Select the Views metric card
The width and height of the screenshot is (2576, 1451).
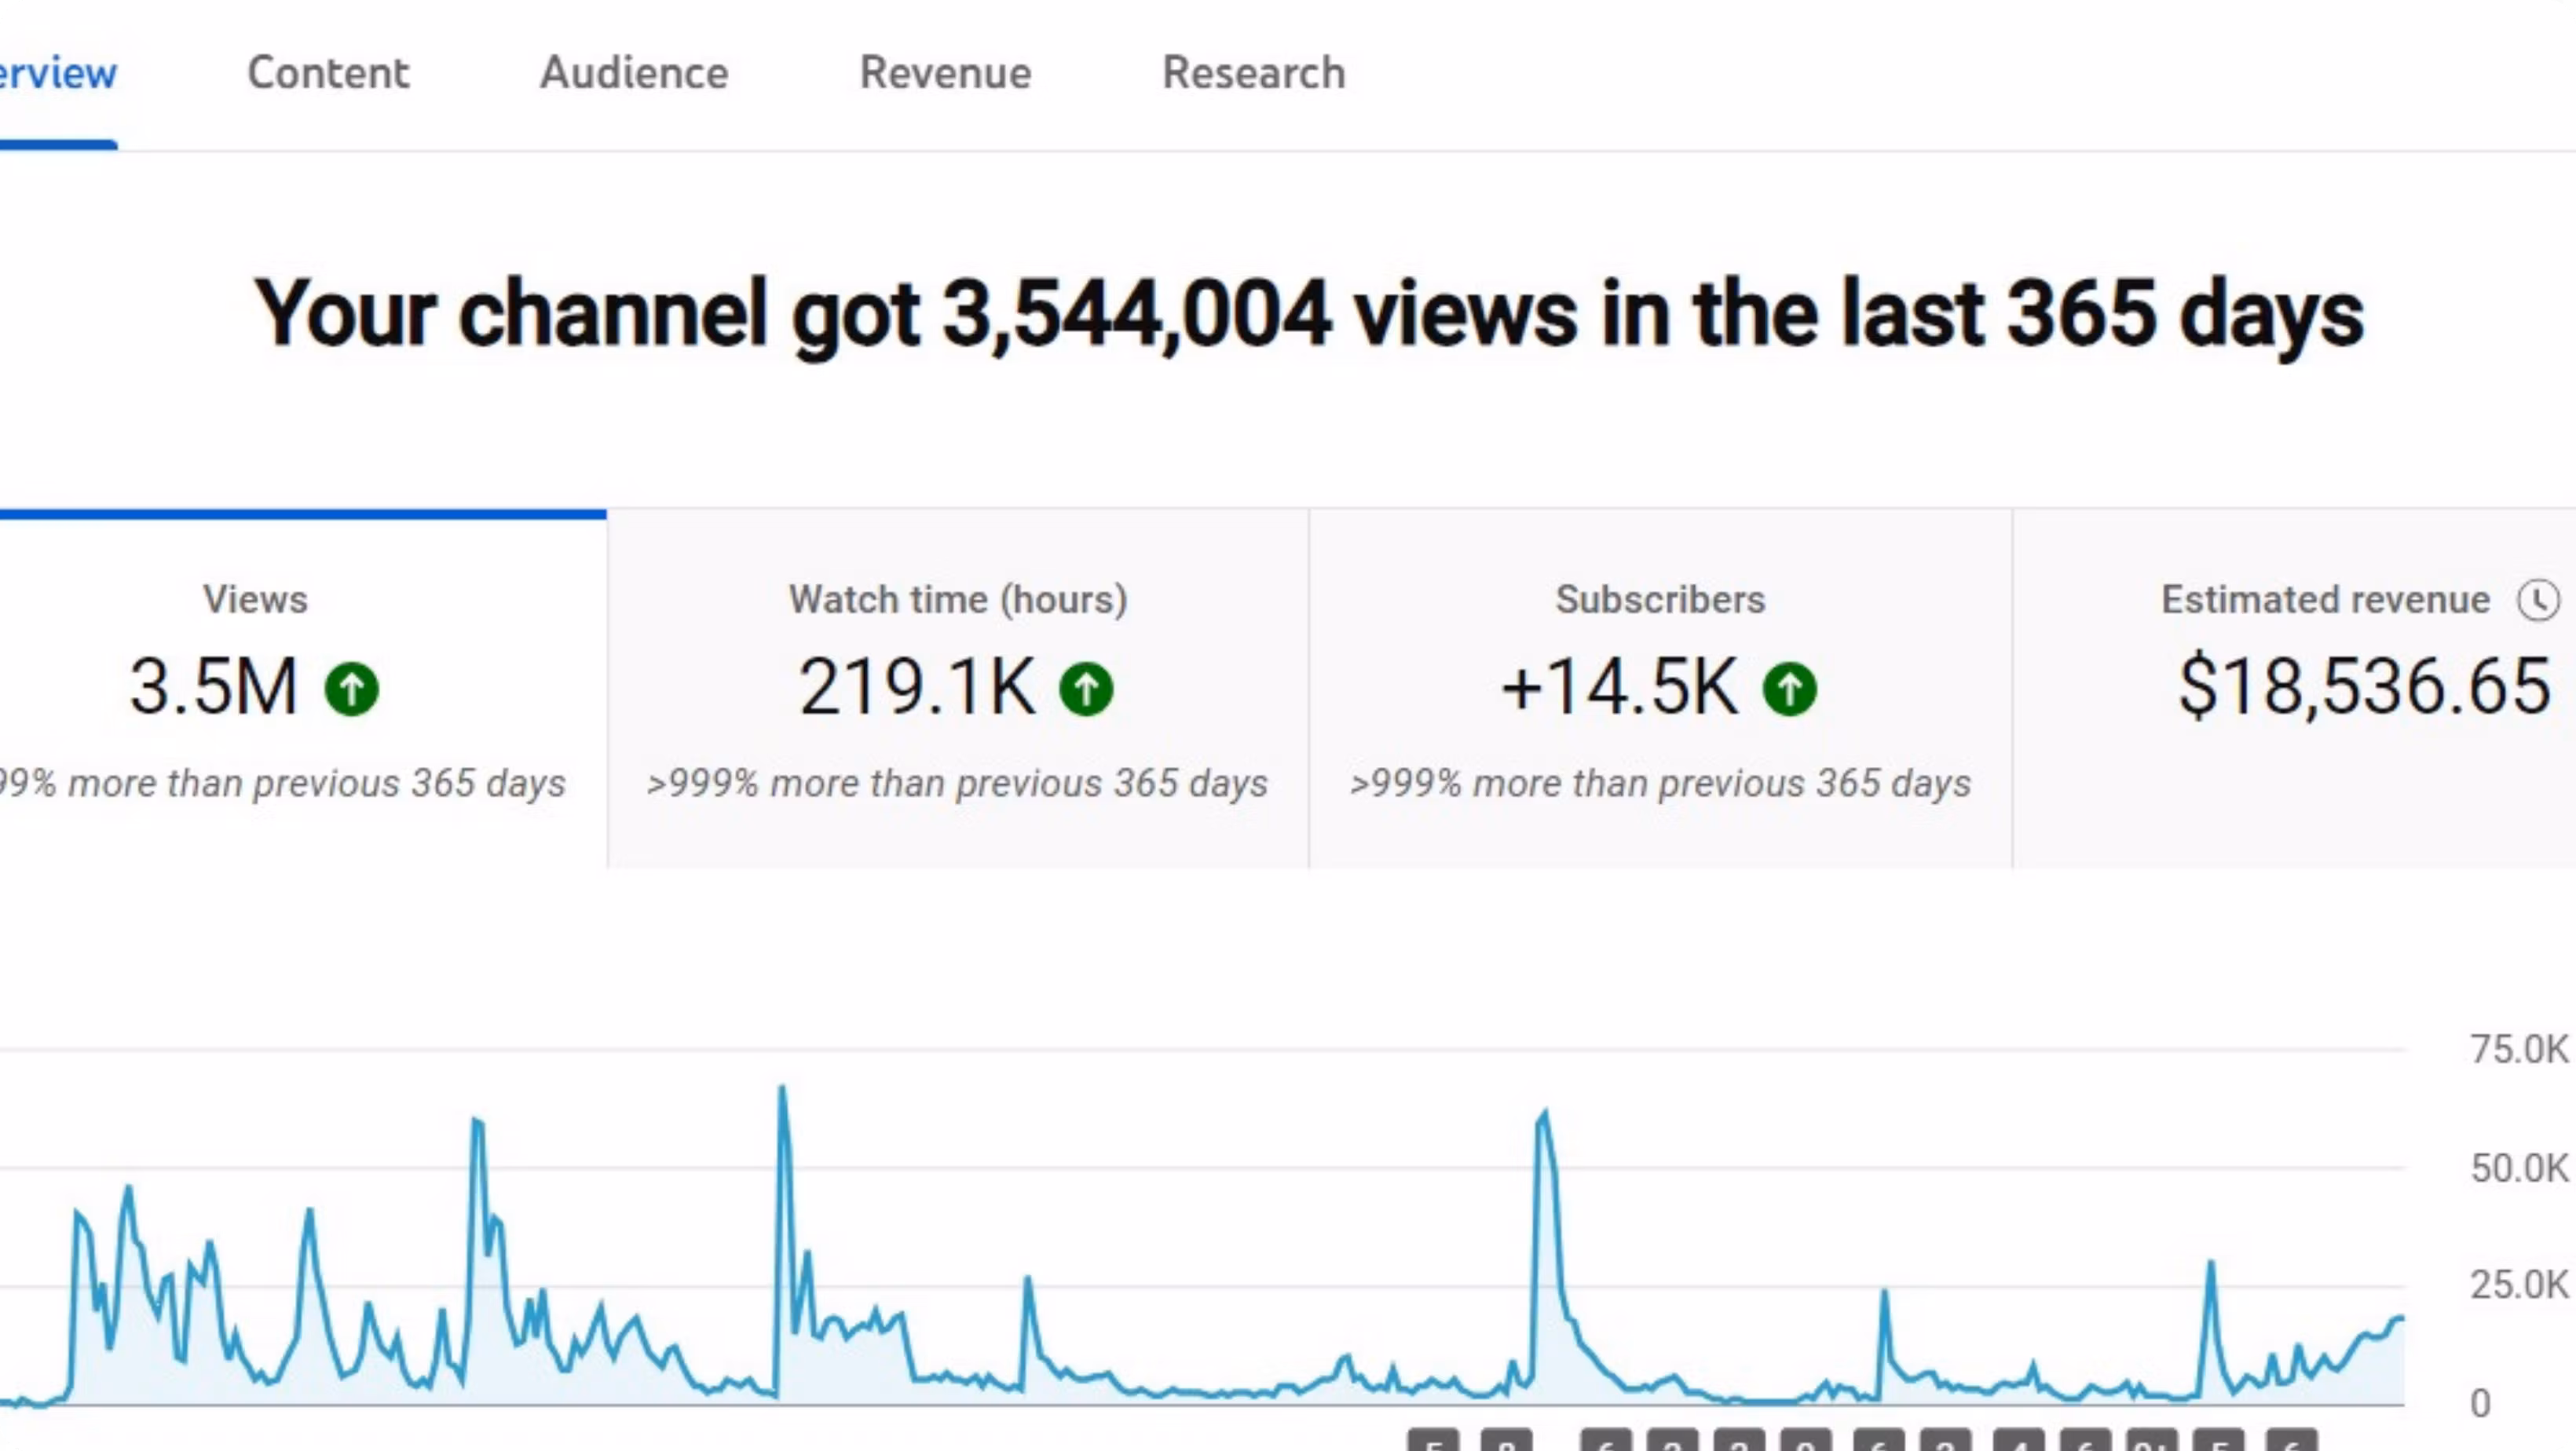pos(300,690)
